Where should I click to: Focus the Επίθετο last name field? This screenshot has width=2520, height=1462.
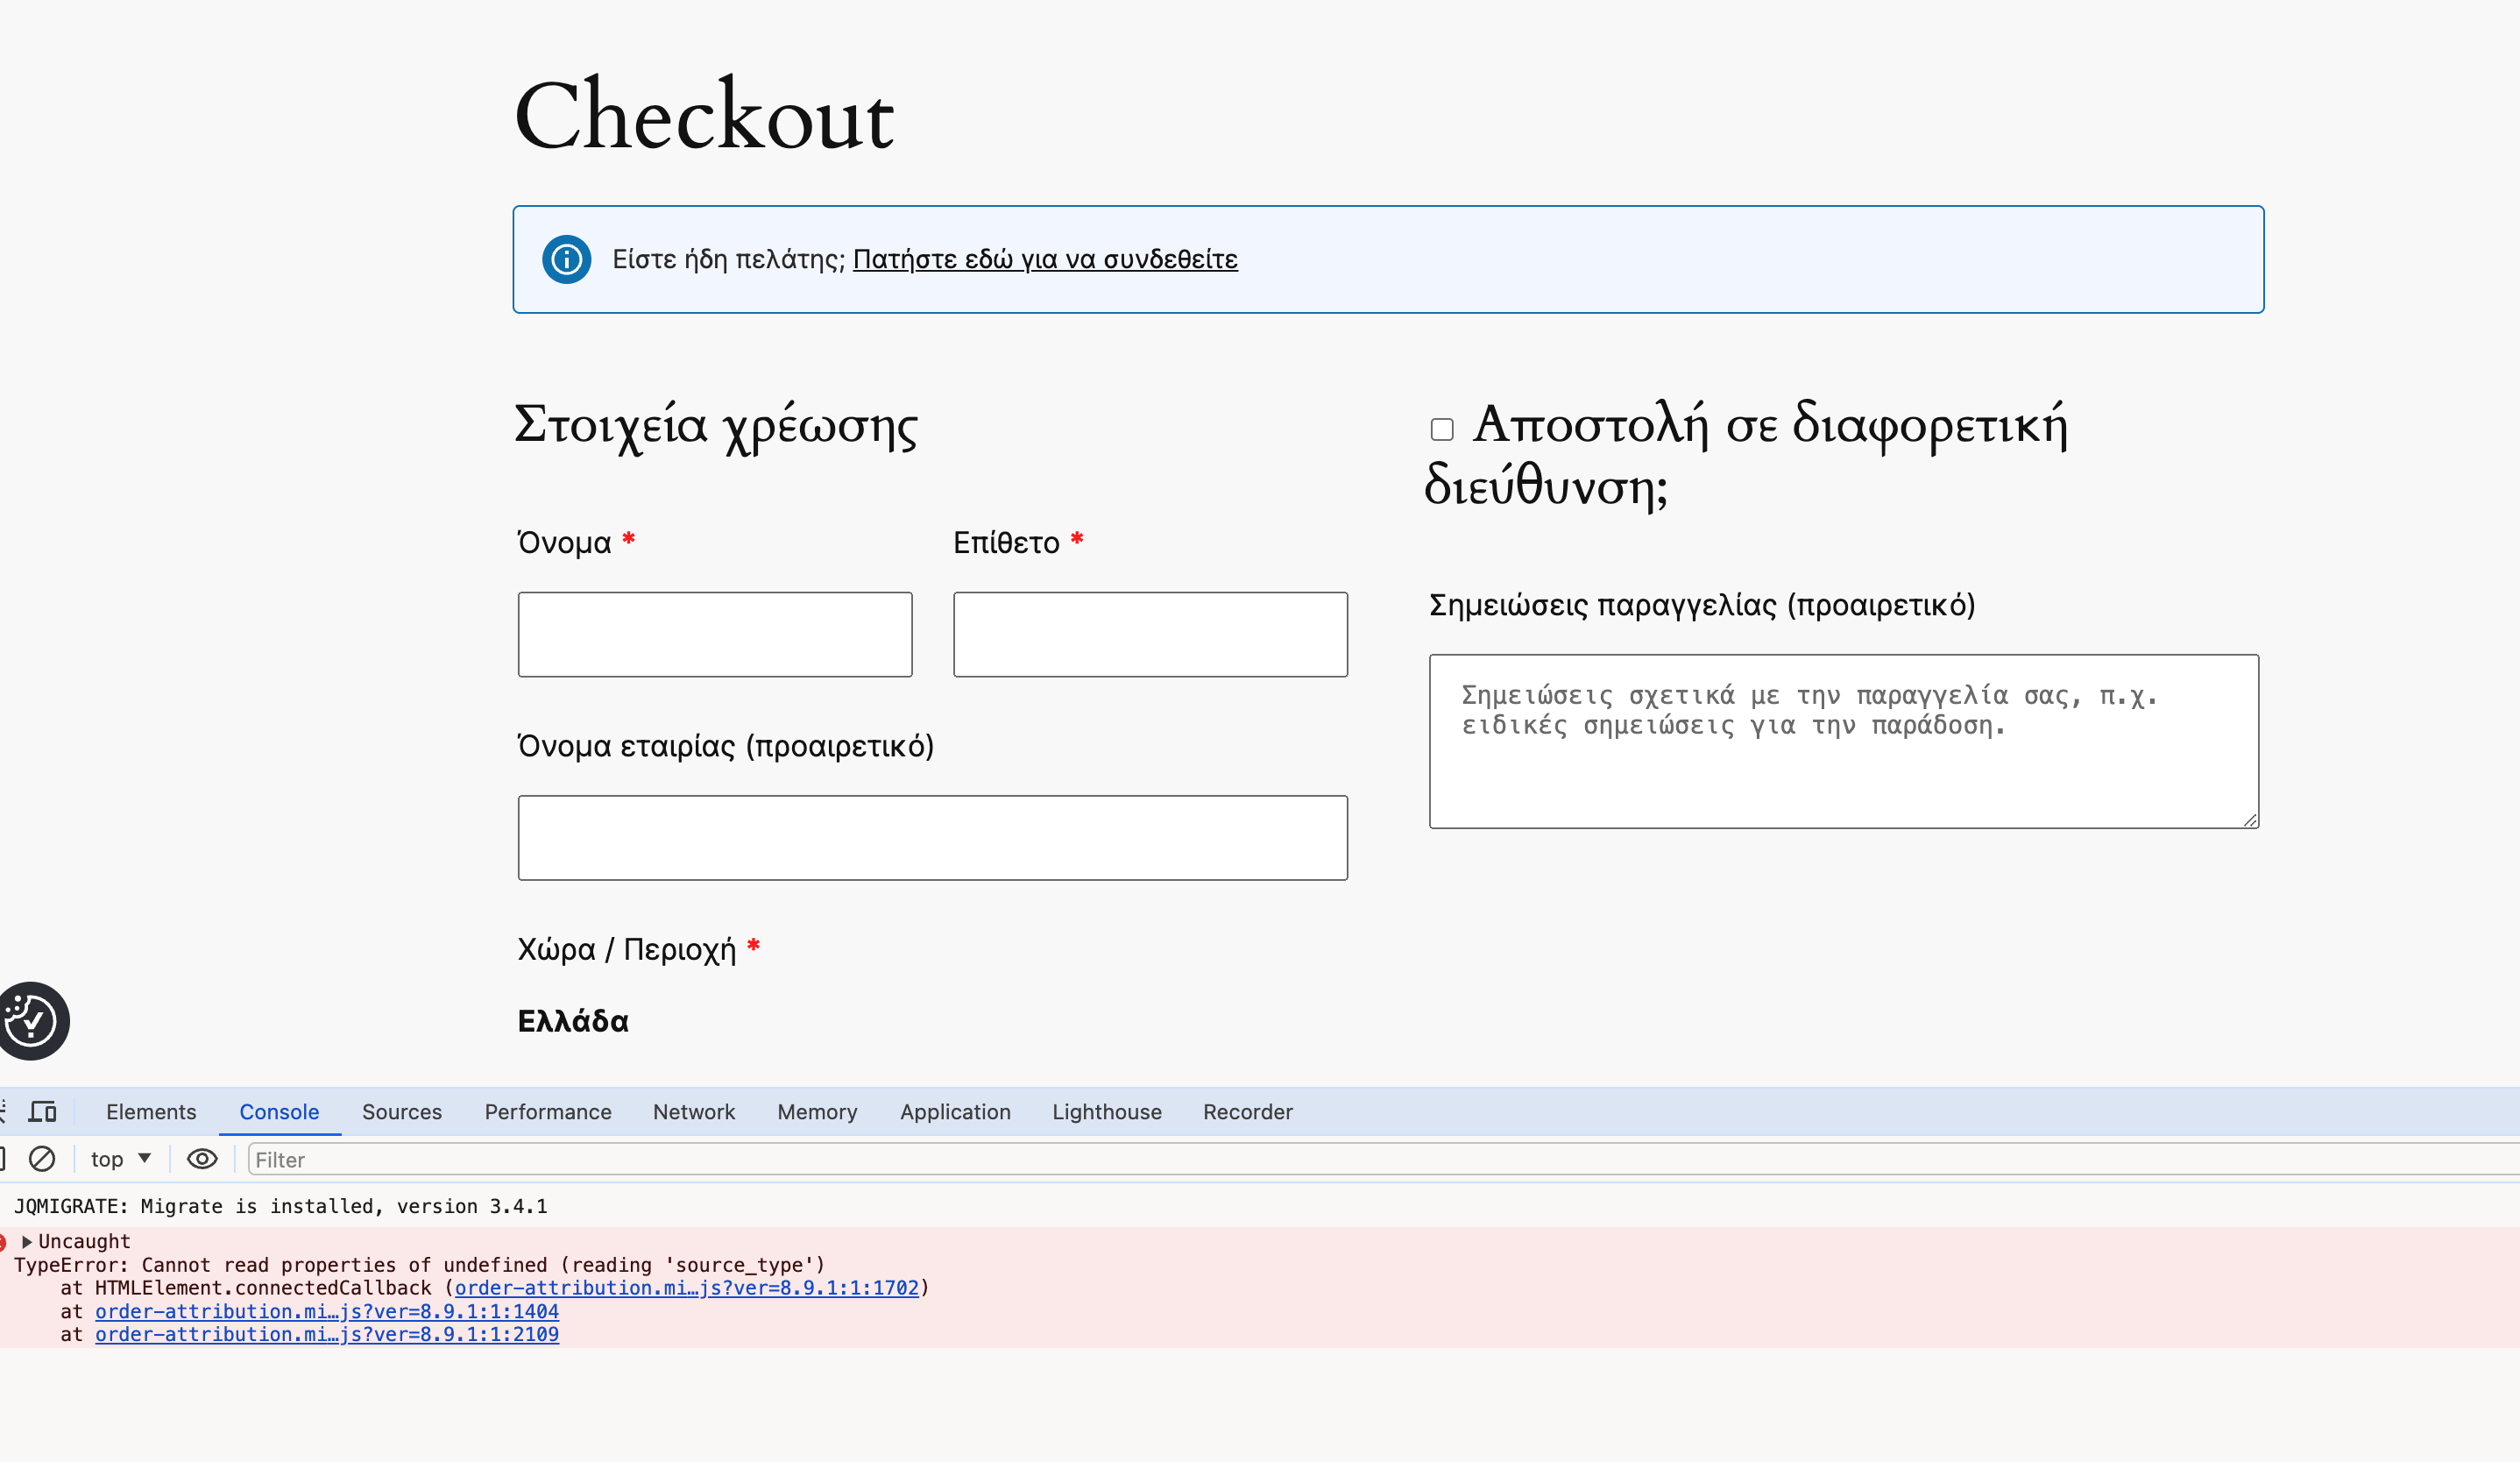pyautogui.click(x=1150, y=634)
